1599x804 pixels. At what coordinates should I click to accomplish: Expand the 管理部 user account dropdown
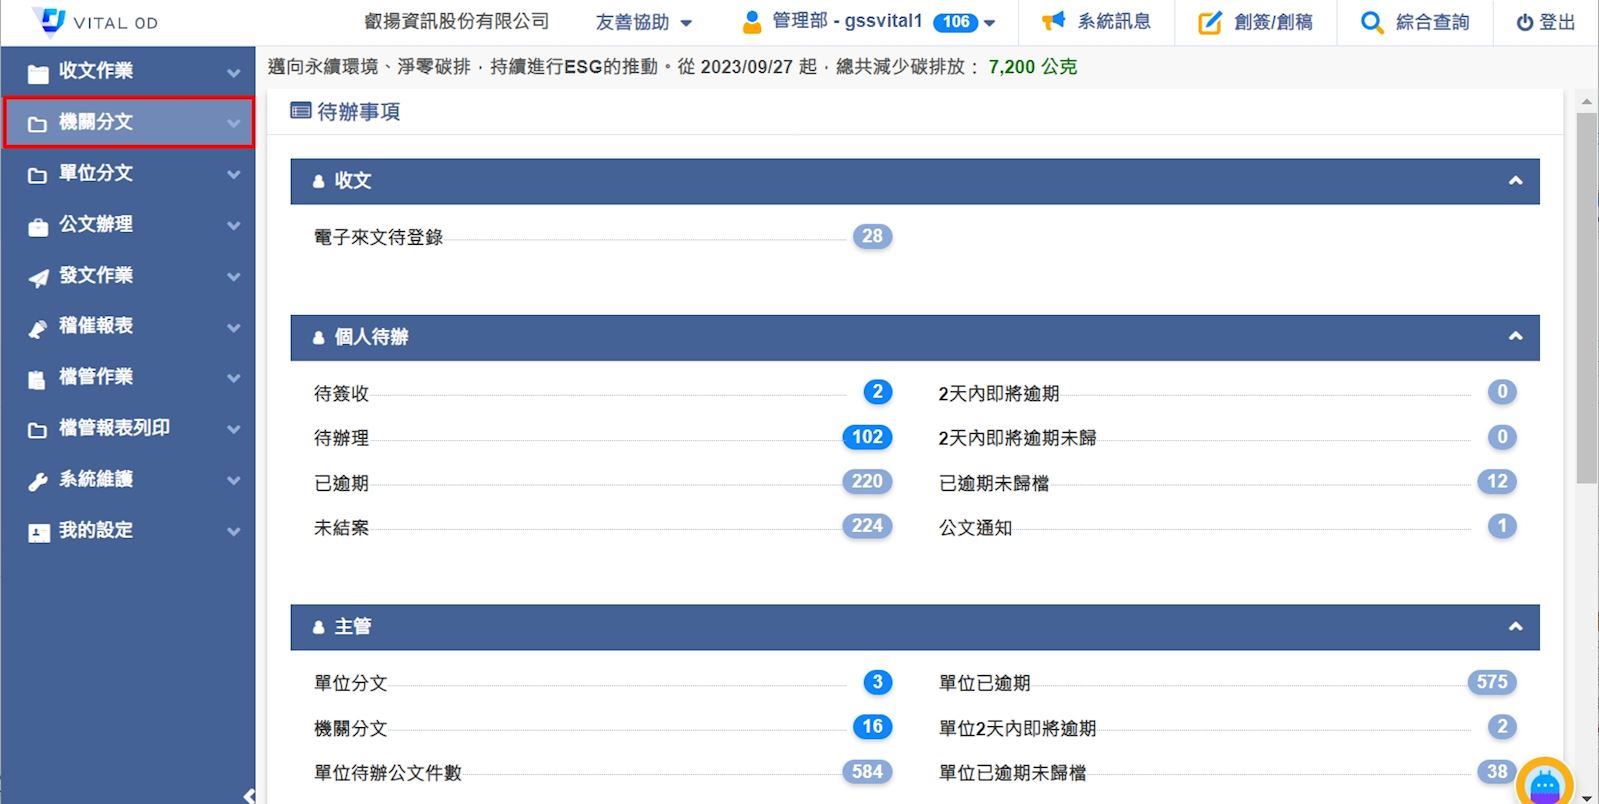989,22
